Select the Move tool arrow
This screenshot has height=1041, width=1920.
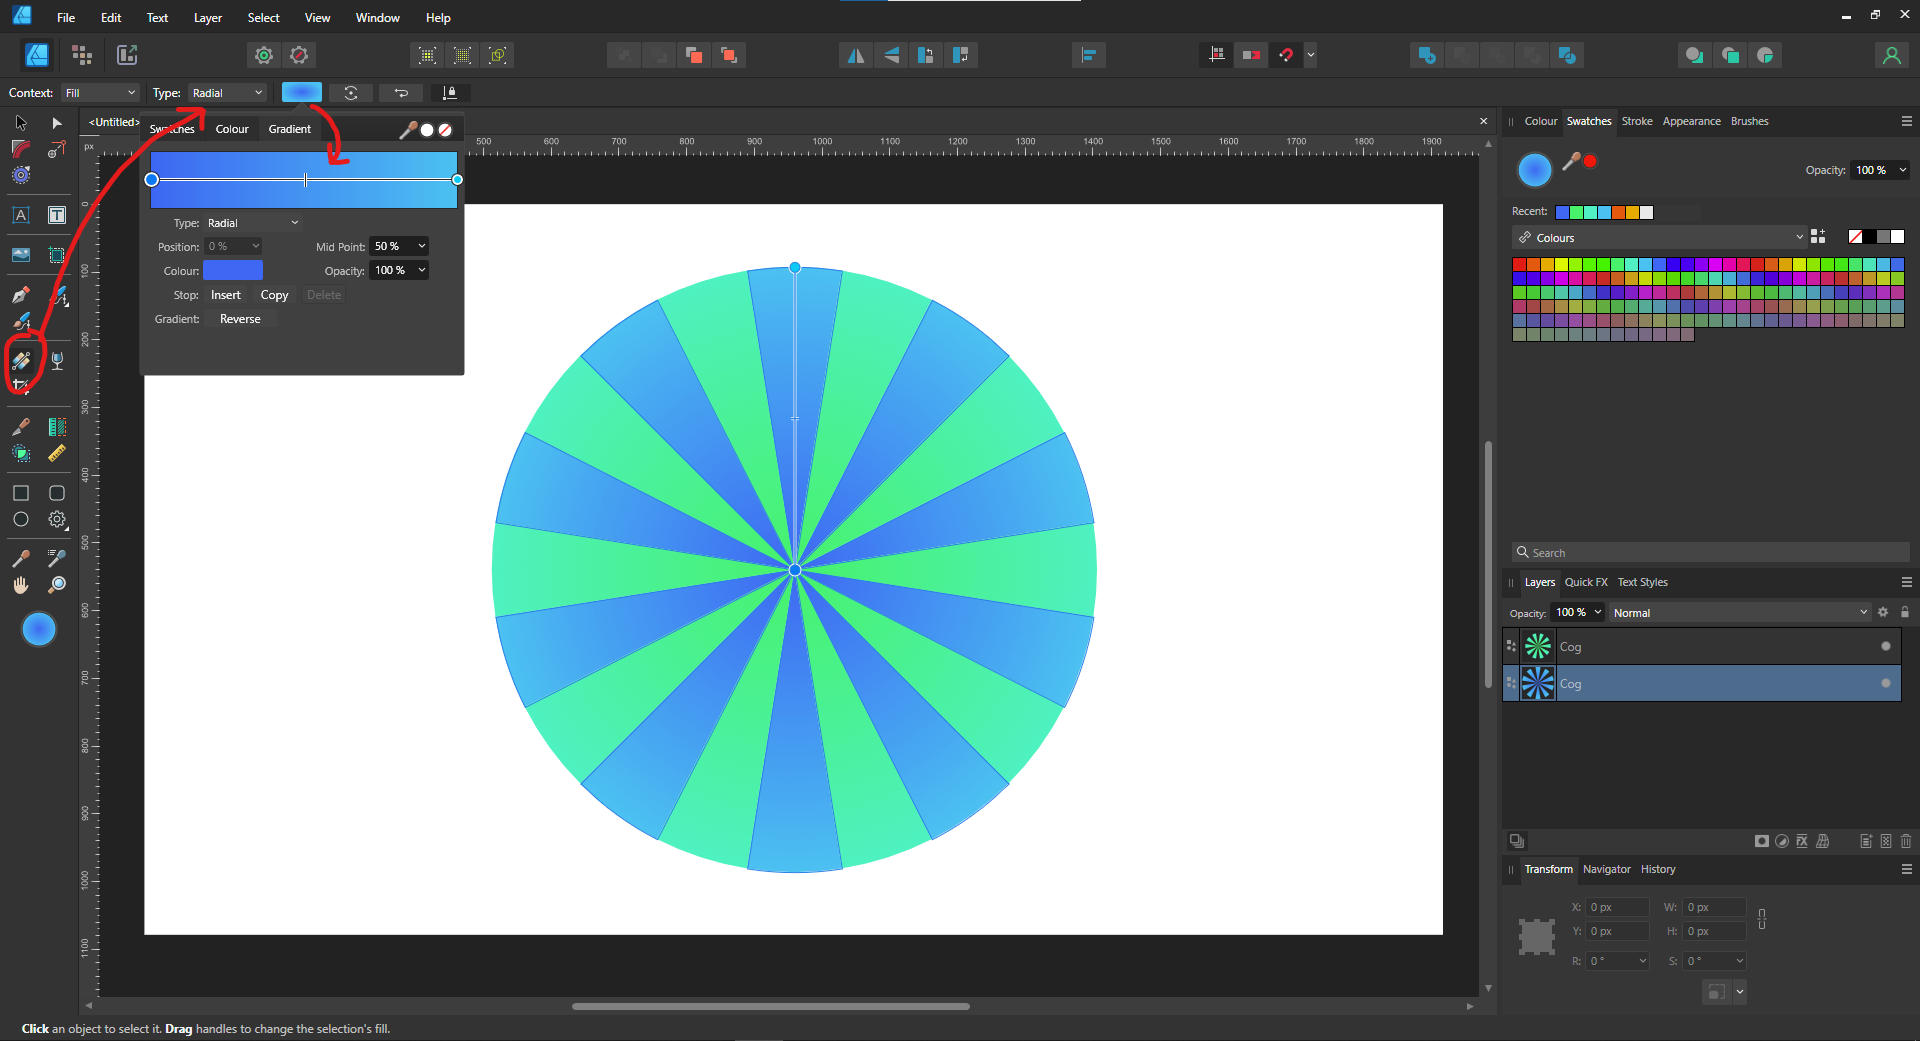[x=21, y=123]
